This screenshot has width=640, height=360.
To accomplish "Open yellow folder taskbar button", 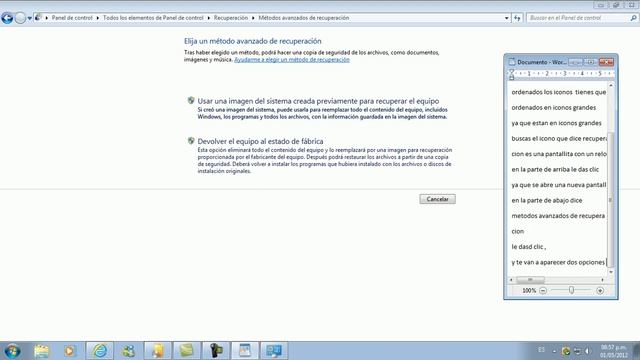I will (158, 351).
